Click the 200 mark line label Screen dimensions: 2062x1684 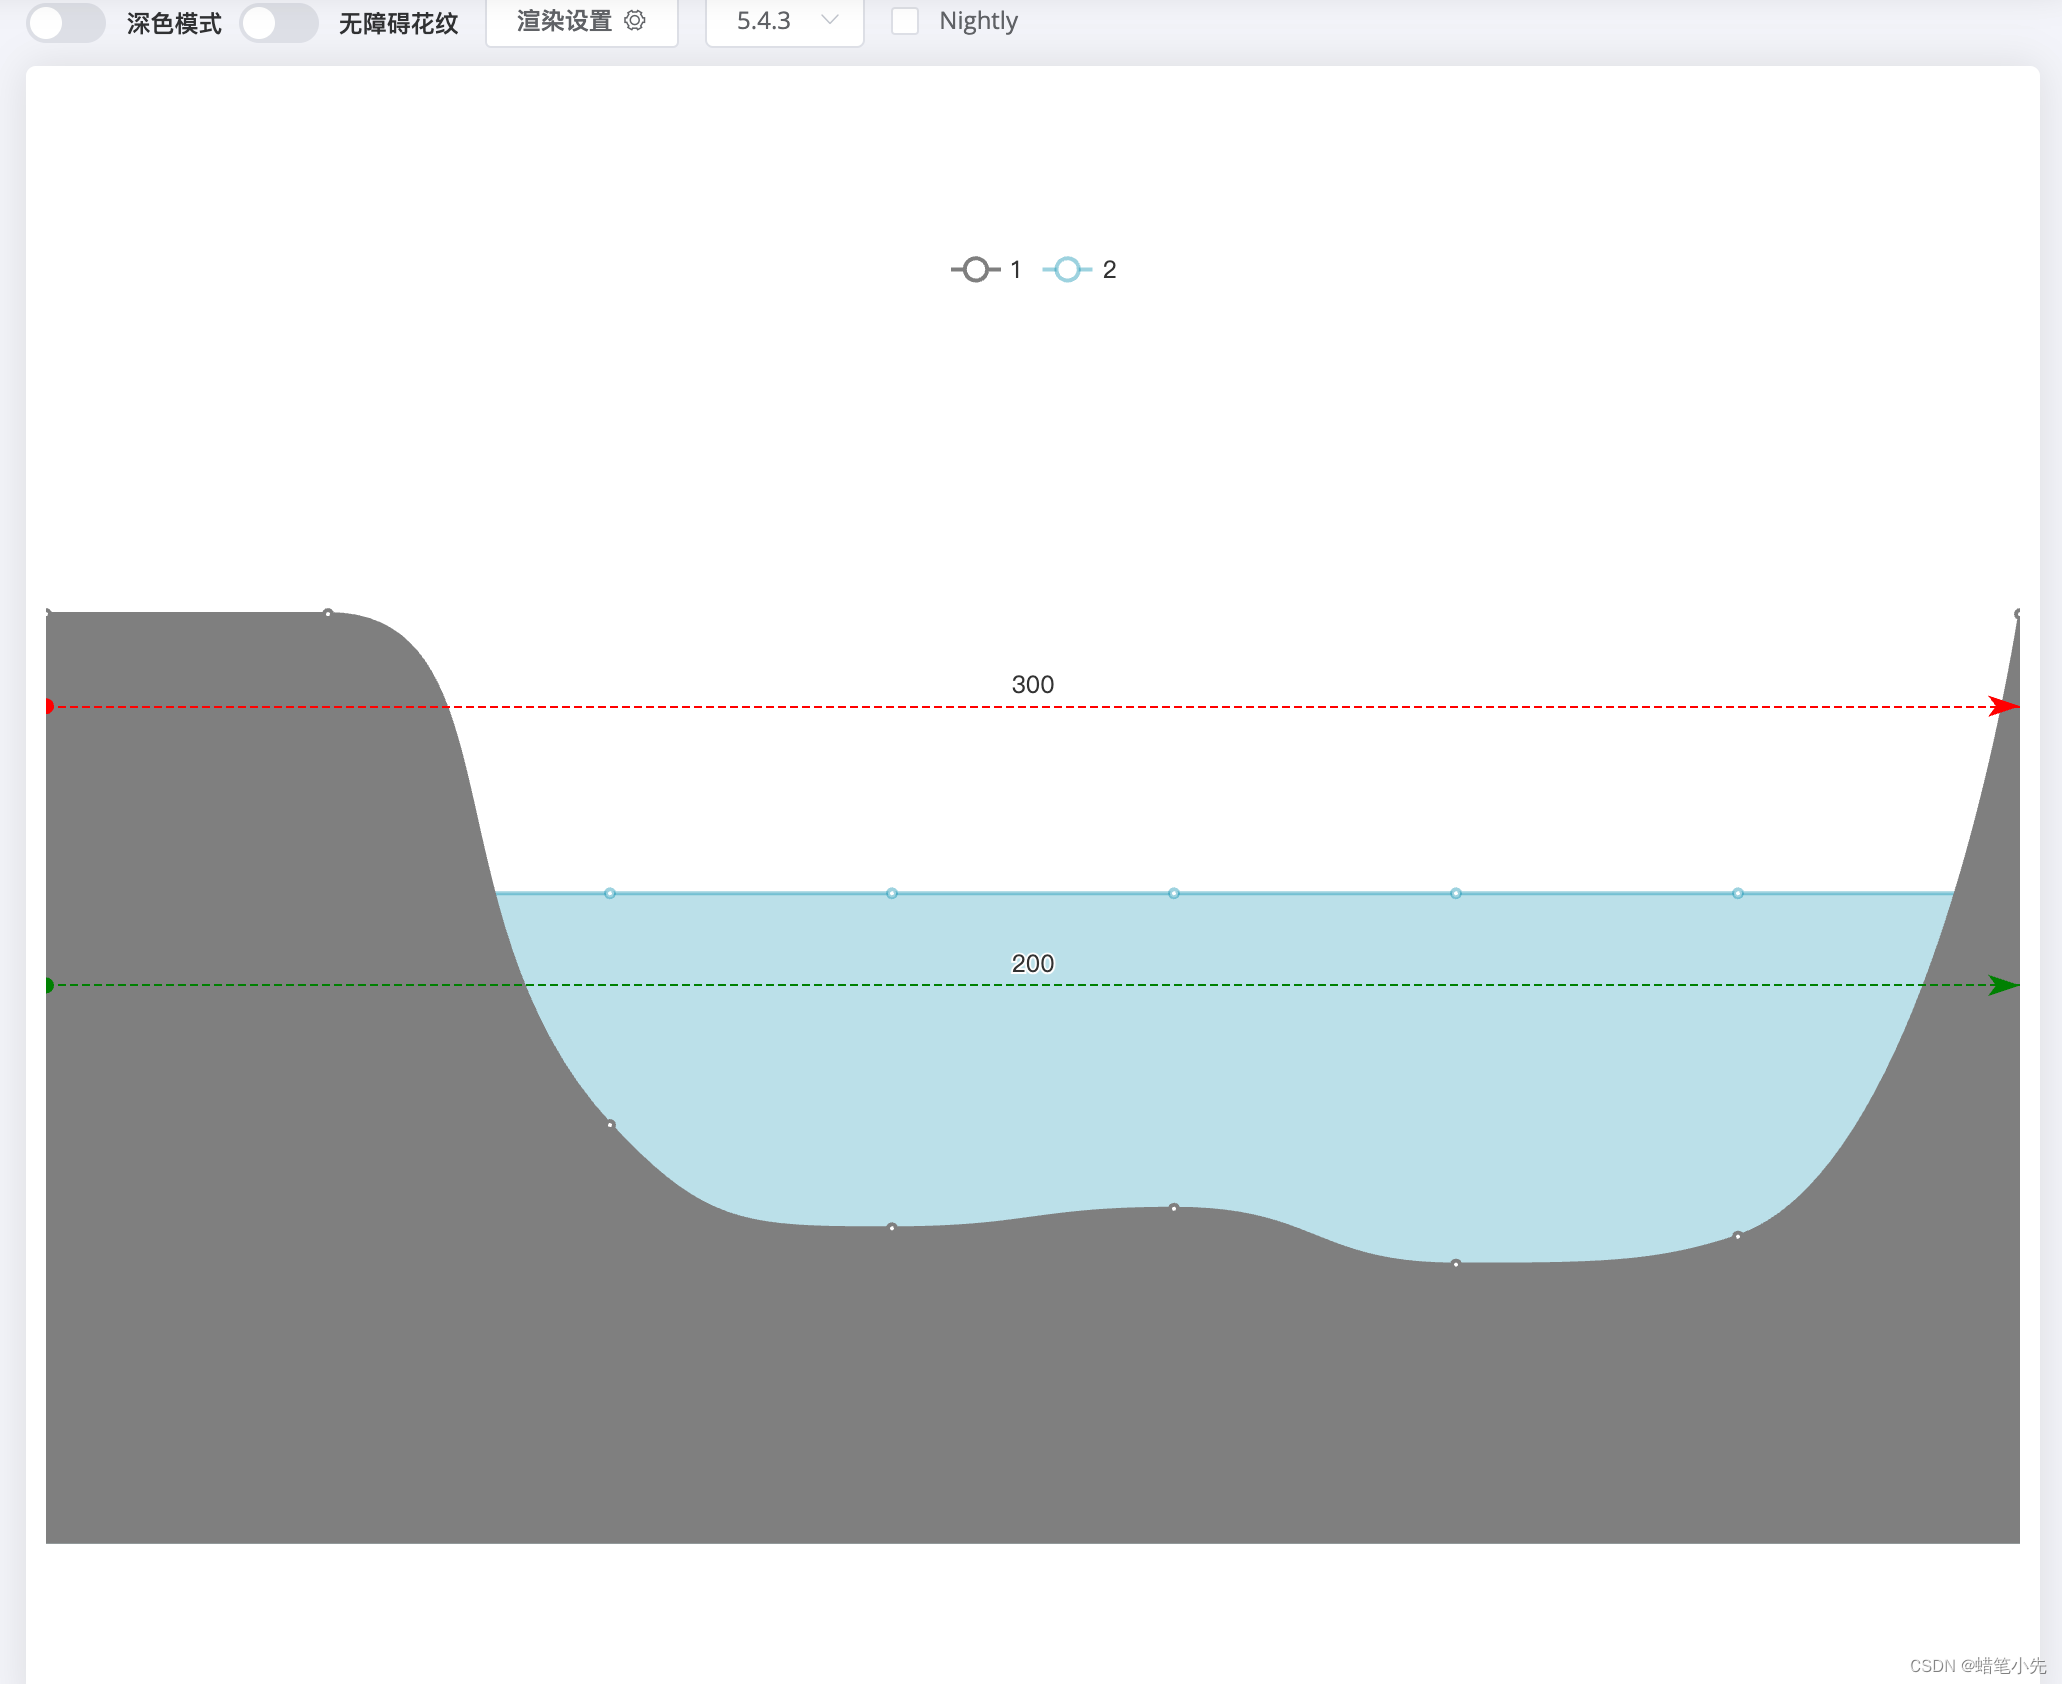1032,963
